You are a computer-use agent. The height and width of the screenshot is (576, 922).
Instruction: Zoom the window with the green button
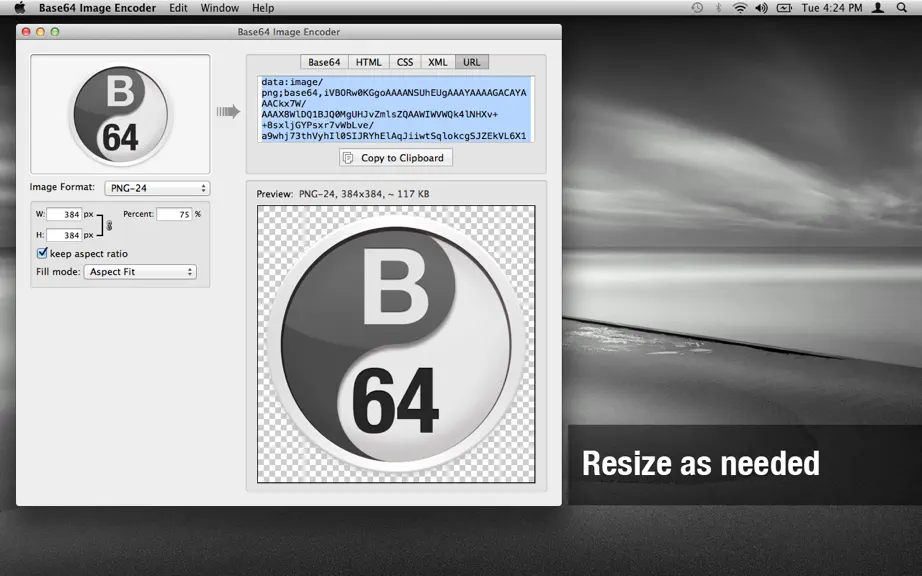coord(55,32)
